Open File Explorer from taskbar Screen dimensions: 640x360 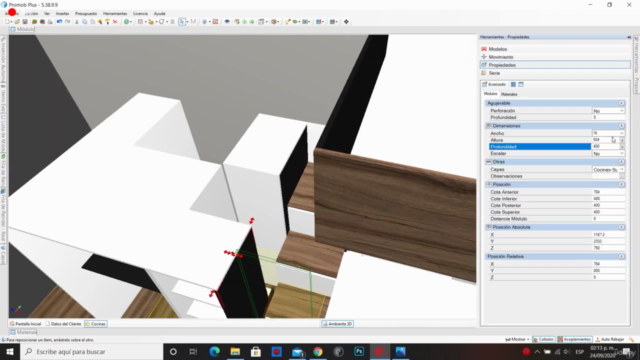coord(235,351)
